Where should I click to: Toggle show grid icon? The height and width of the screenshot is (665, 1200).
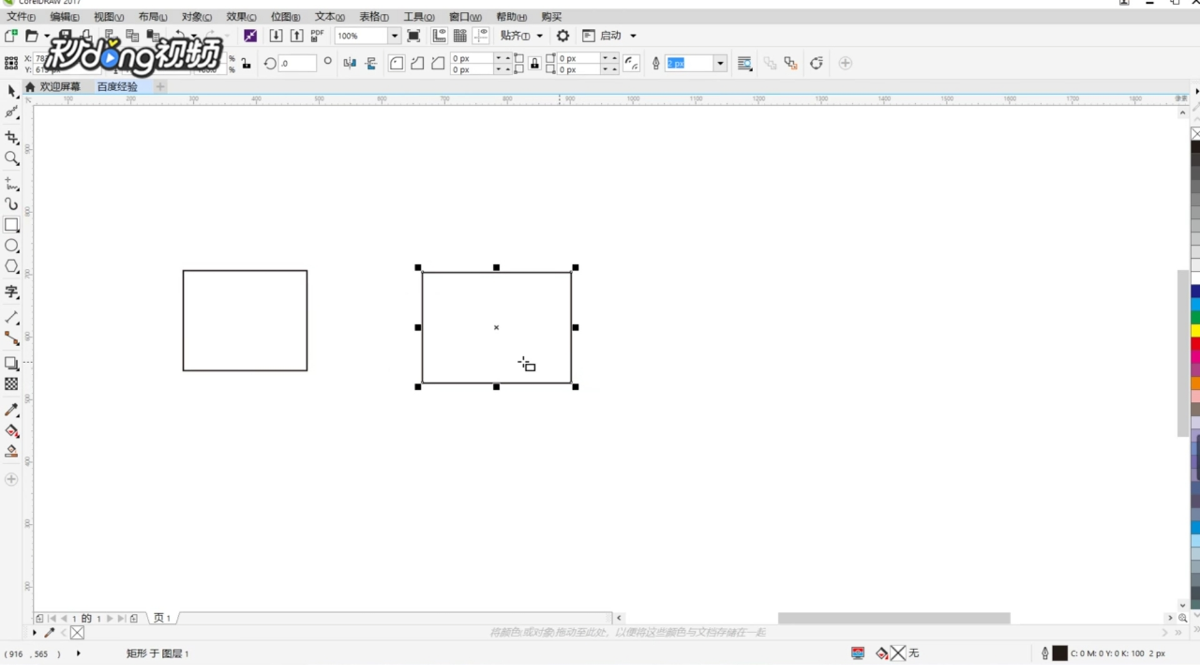460,35
